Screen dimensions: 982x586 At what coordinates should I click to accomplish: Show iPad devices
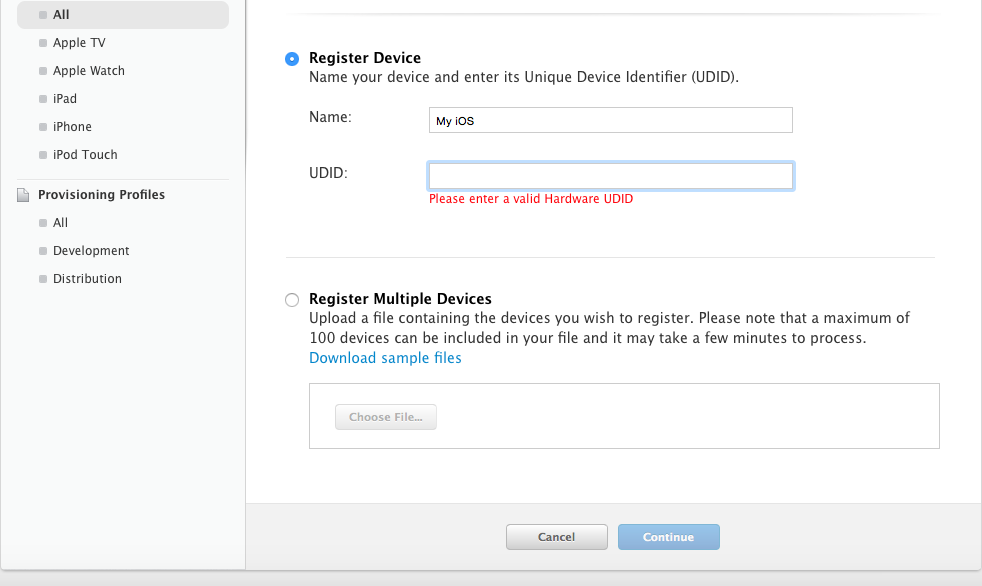pyautogui.click(x=65, y=99)
